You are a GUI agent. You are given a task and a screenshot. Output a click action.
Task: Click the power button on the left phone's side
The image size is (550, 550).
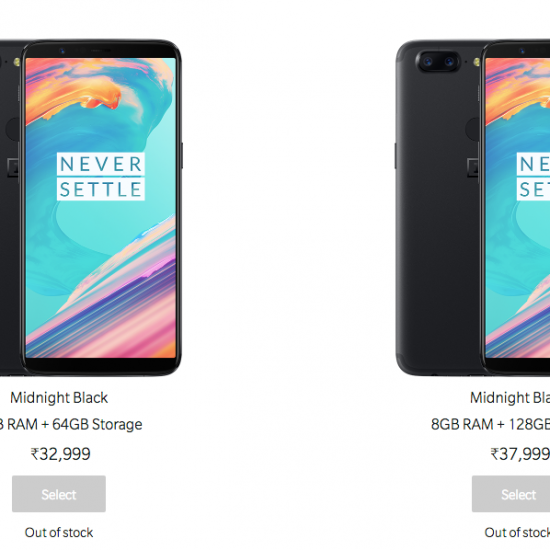tap(182, 155)
